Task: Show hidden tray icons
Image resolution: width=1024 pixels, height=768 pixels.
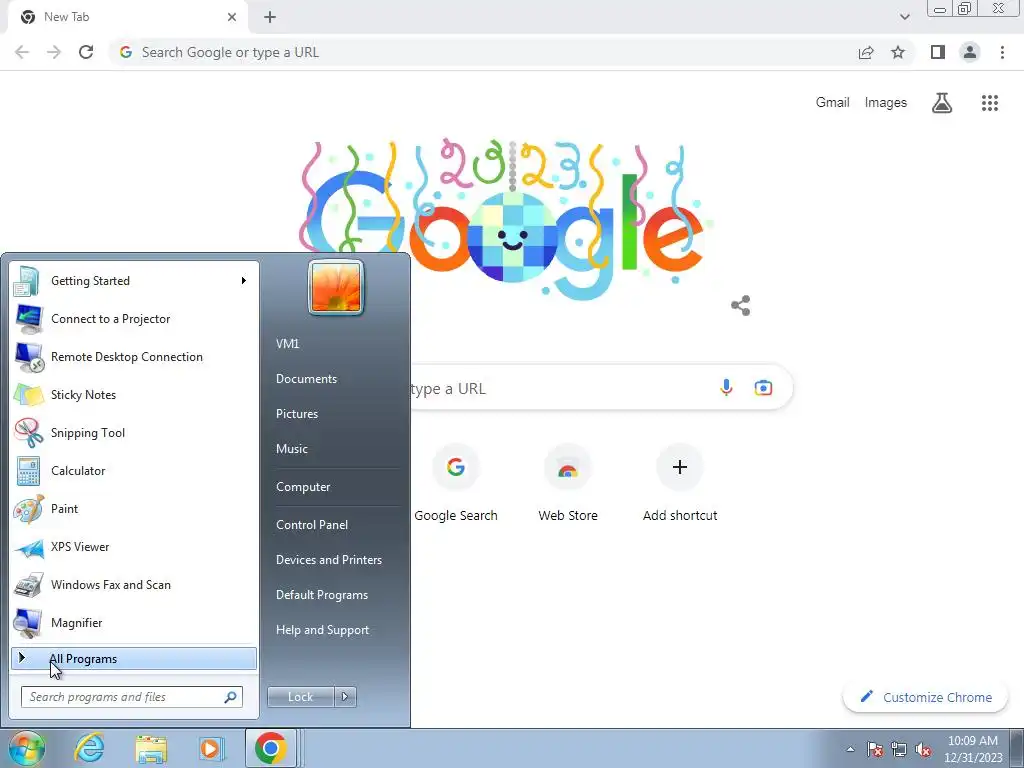Action: (x=850, y=749)
